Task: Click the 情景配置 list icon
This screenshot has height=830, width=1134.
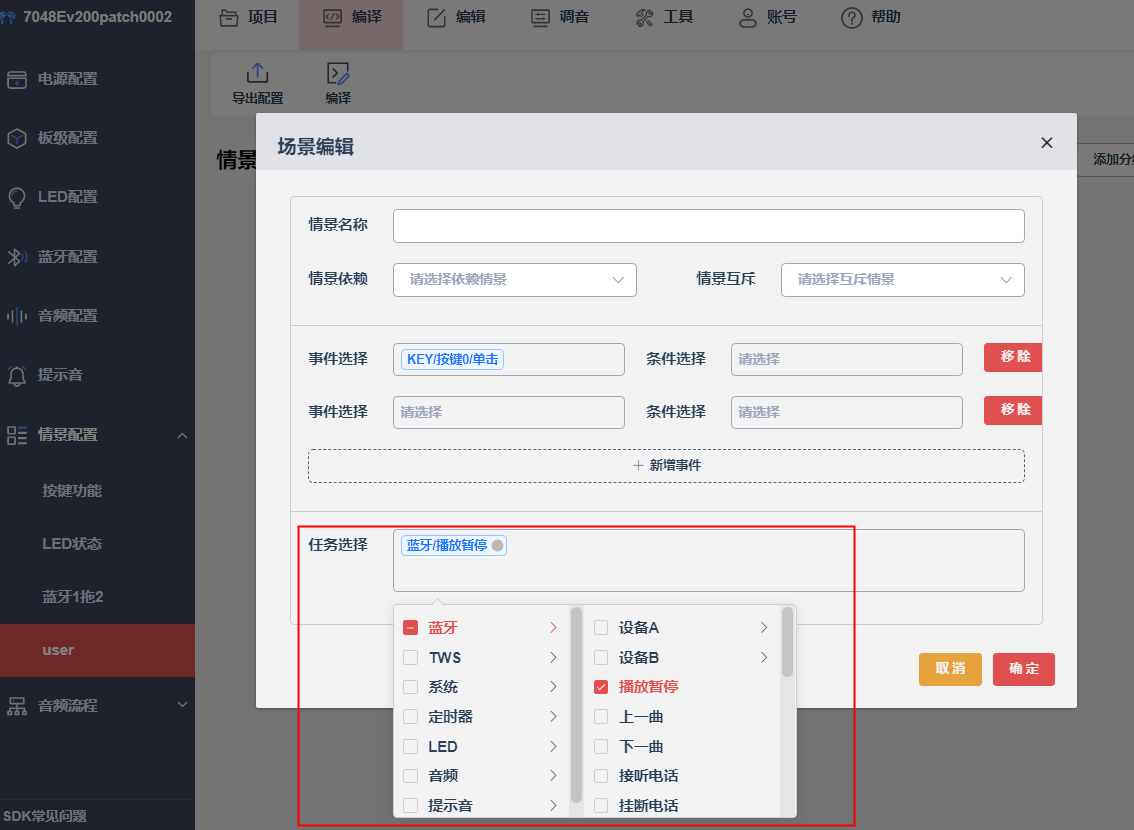Action: [17, 435]
